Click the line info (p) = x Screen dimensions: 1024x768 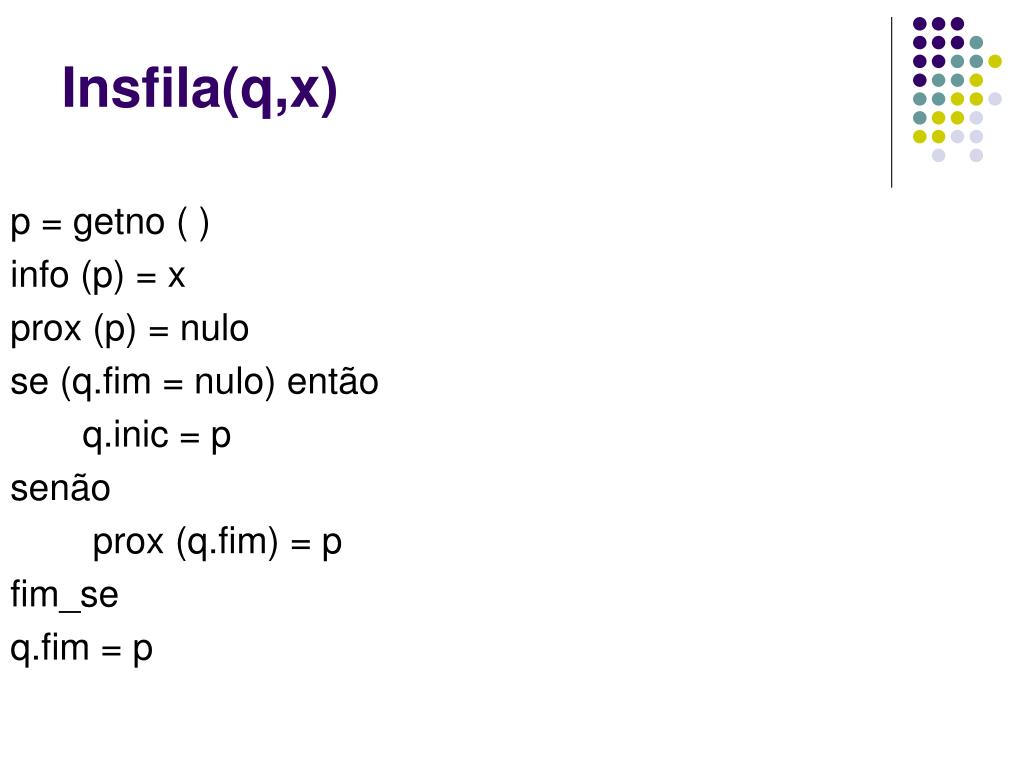tap(98, 276)
